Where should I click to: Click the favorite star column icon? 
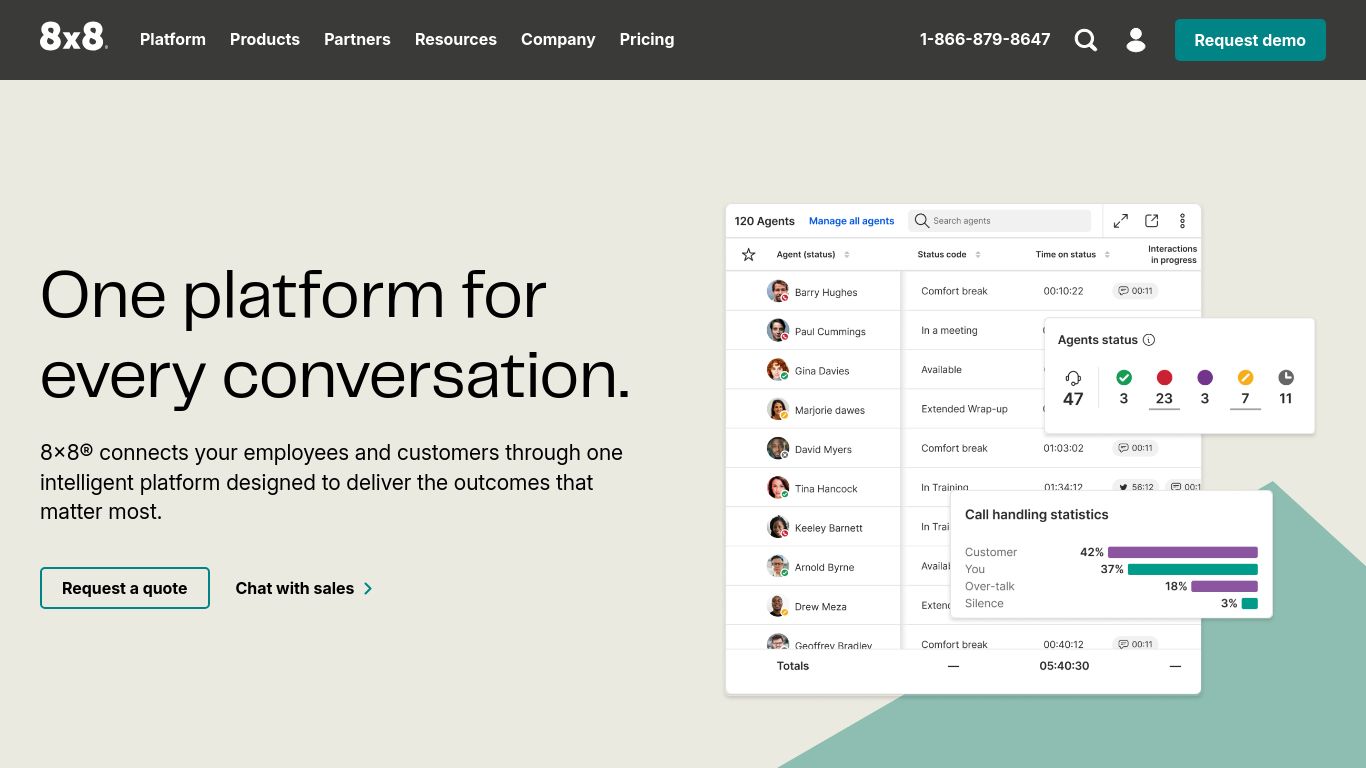[748, 255]
